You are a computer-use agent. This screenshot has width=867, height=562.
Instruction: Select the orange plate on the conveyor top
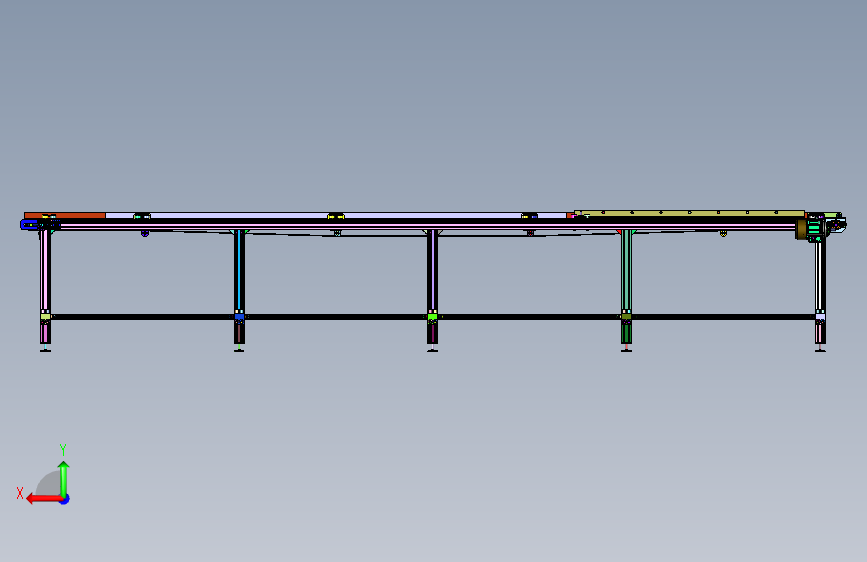coord(65,215)
